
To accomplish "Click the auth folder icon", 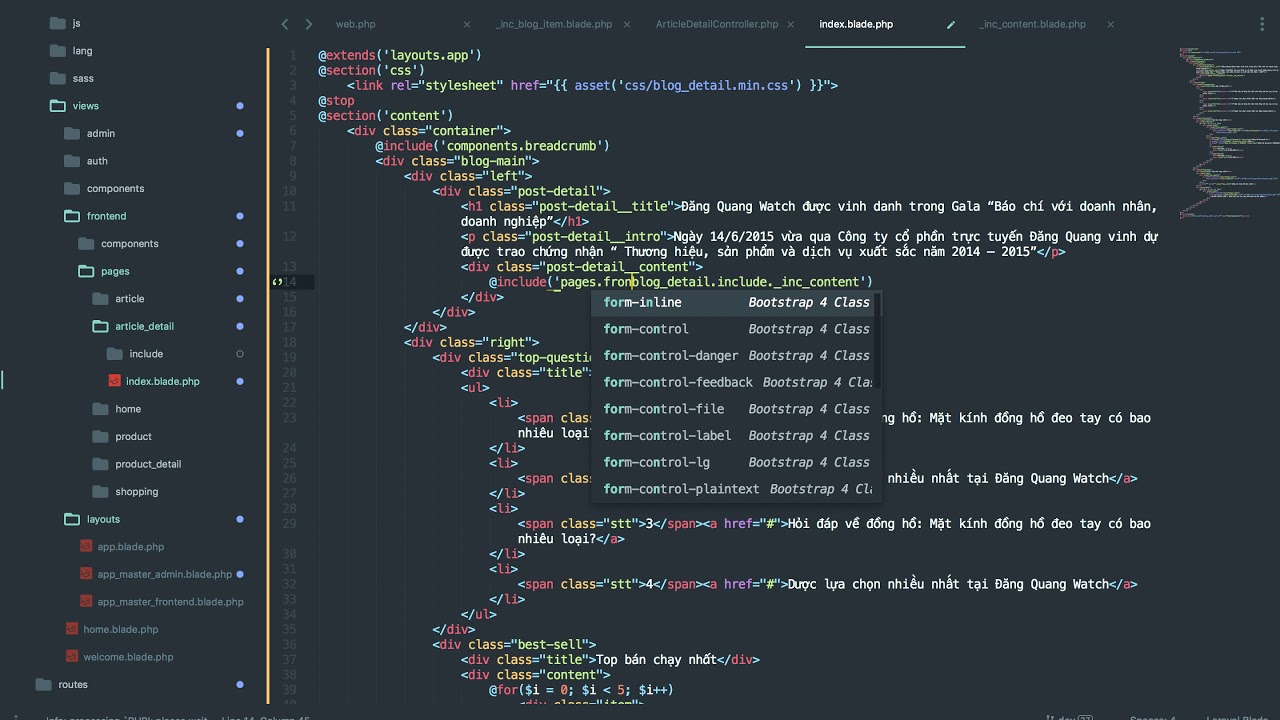I will coord(71,161).
